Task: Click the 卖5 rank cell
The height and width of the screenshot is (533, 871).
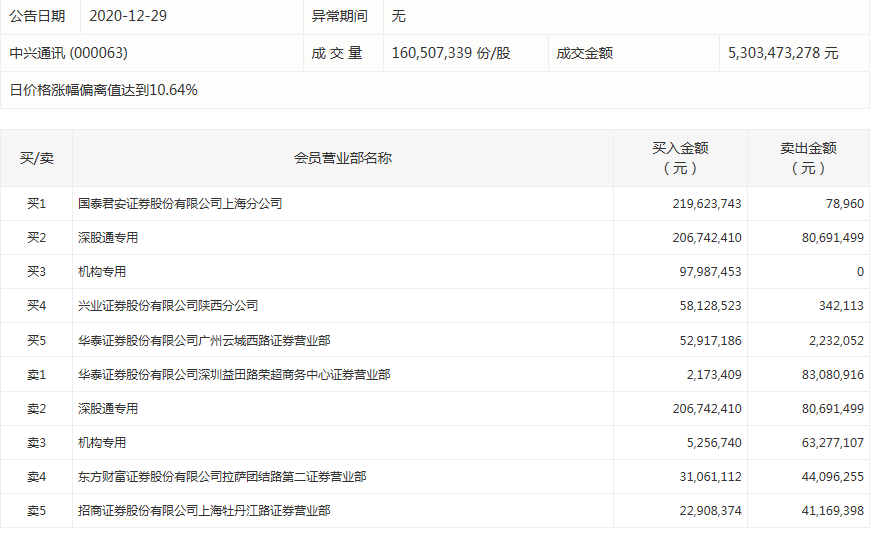Action: click(37, 510)
